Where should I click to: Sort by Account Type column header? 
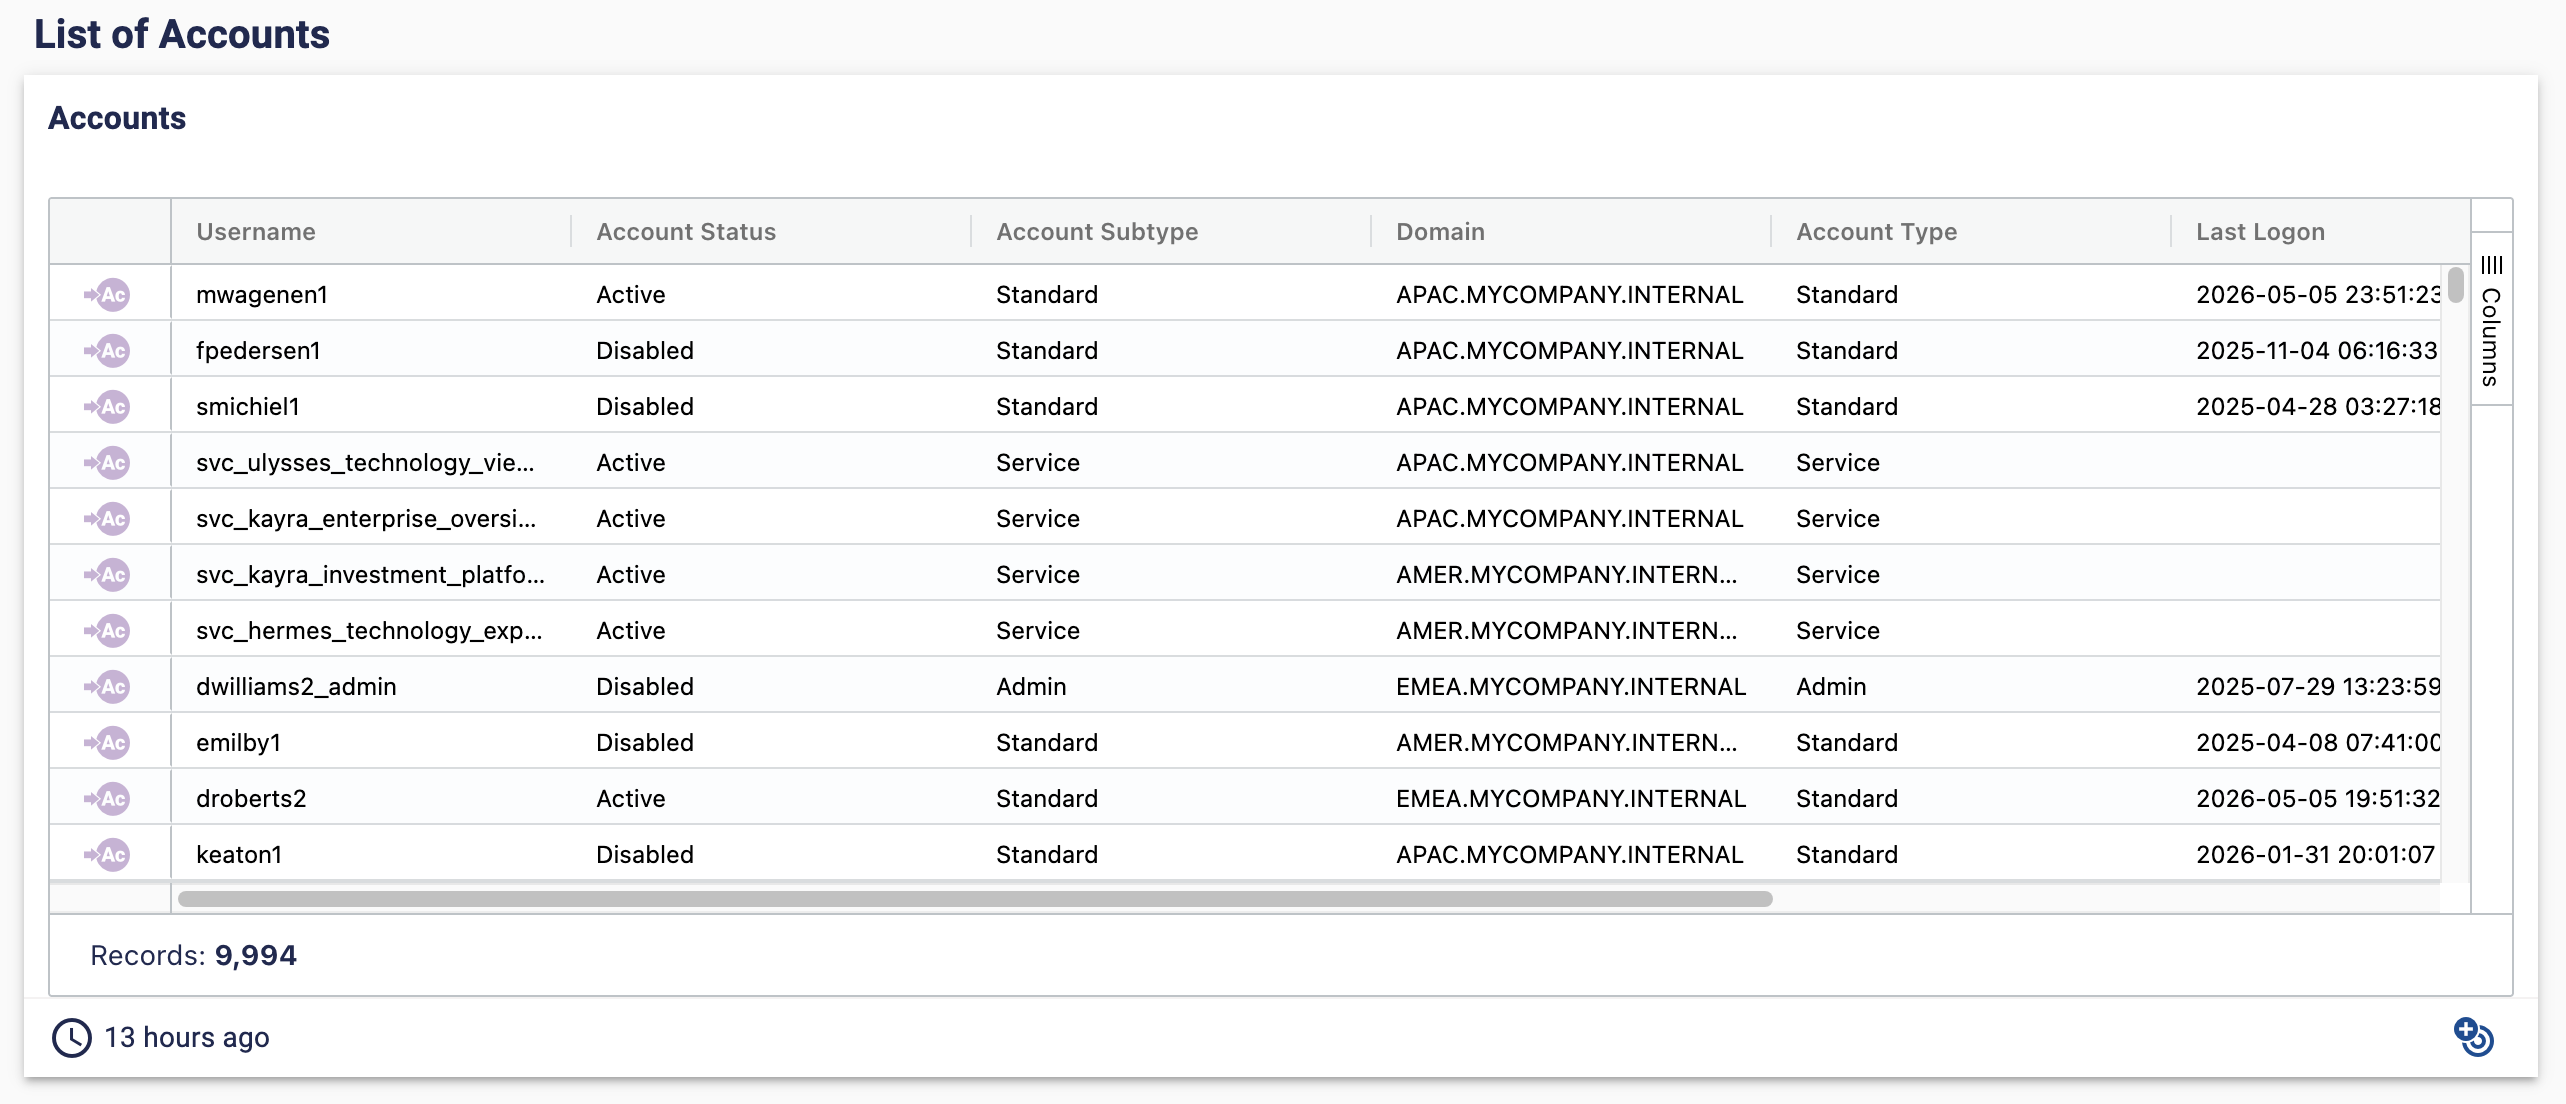(x=1876, y=232)
